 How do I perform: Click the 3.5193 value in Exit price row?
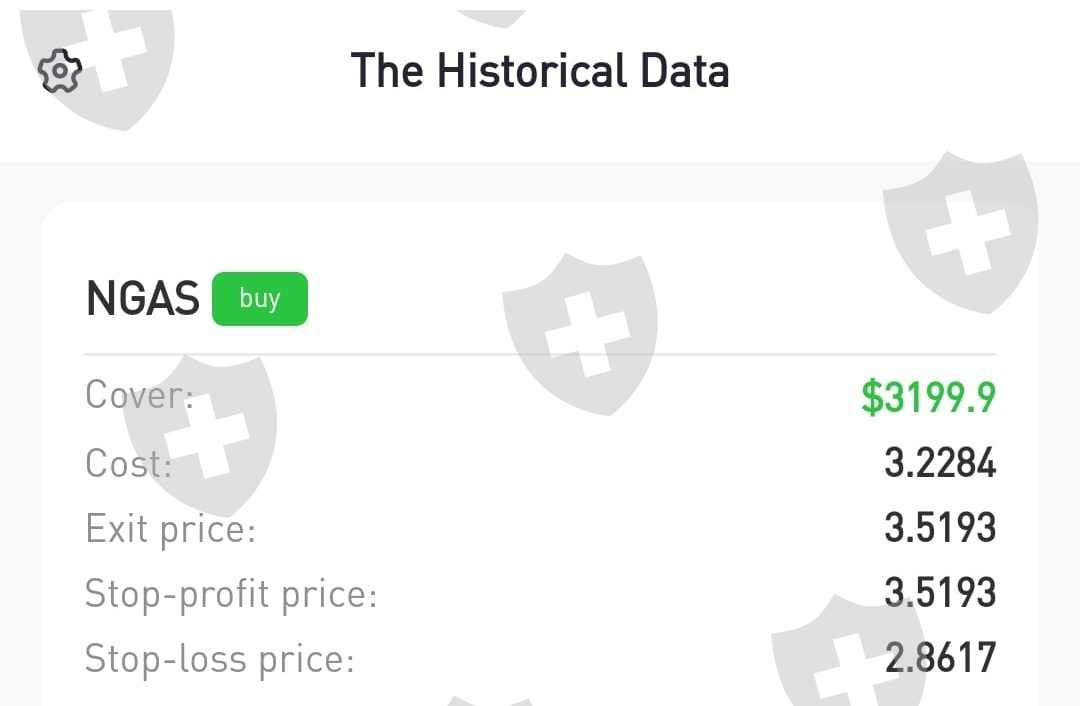point(940,528)
